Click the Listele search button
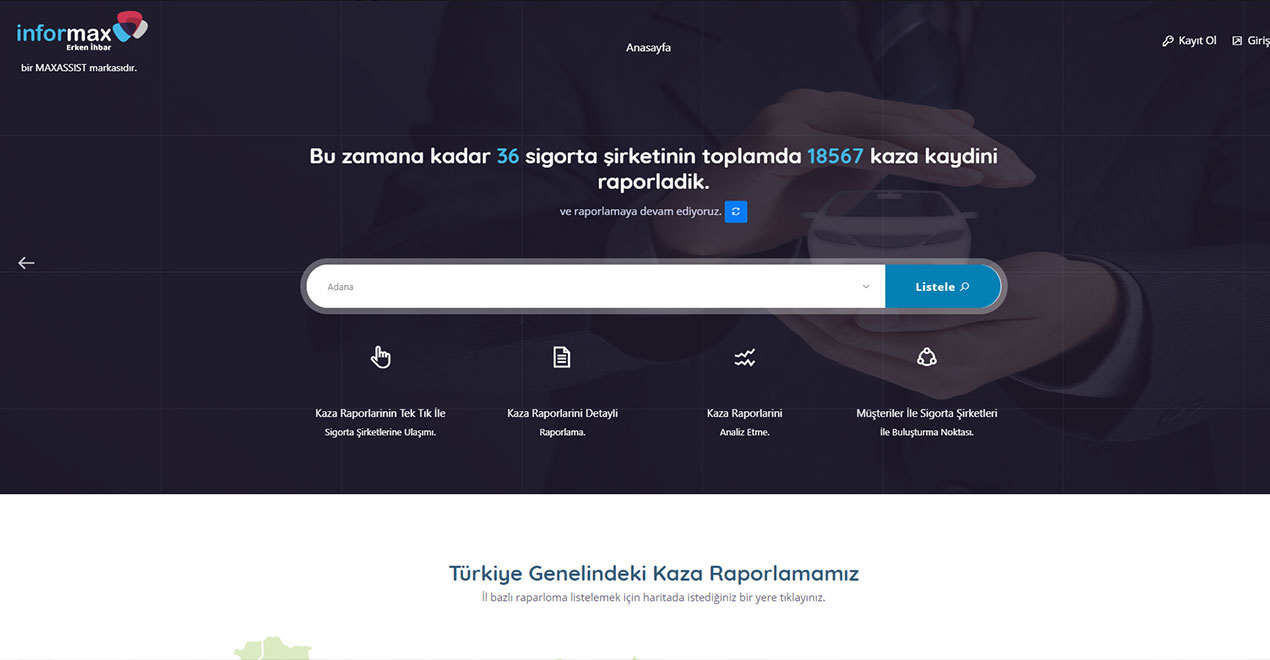This screenshot has width=1270, height=660. [x=943, y=287]
